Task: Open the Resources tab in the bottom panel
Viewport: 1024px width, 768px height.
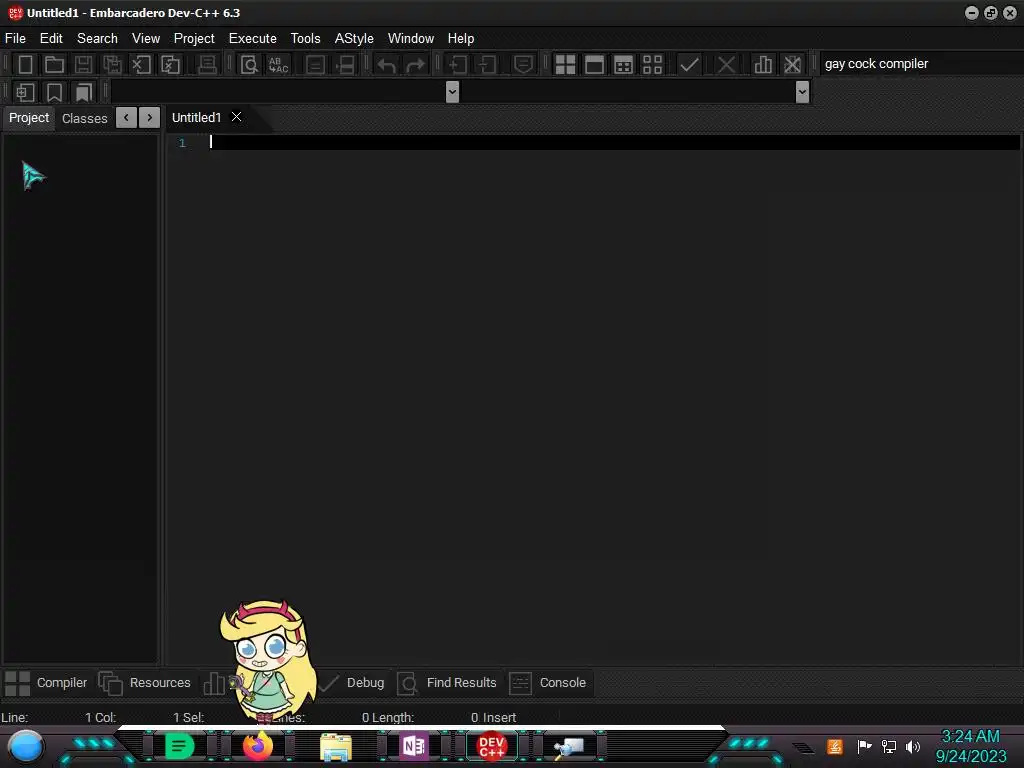Action: pos(145,683)
